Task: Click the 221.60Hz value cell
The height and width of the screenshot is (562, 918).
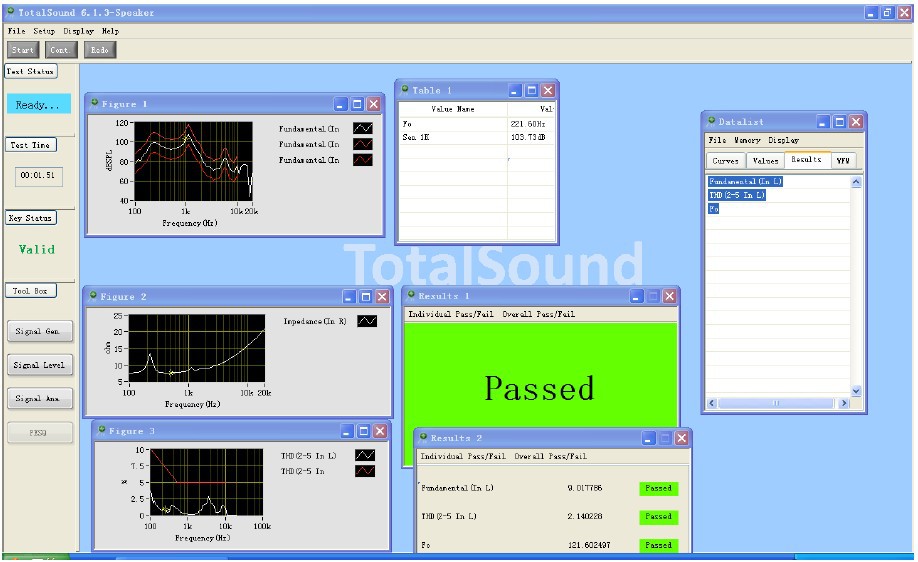Action: [x=528, y=124]
